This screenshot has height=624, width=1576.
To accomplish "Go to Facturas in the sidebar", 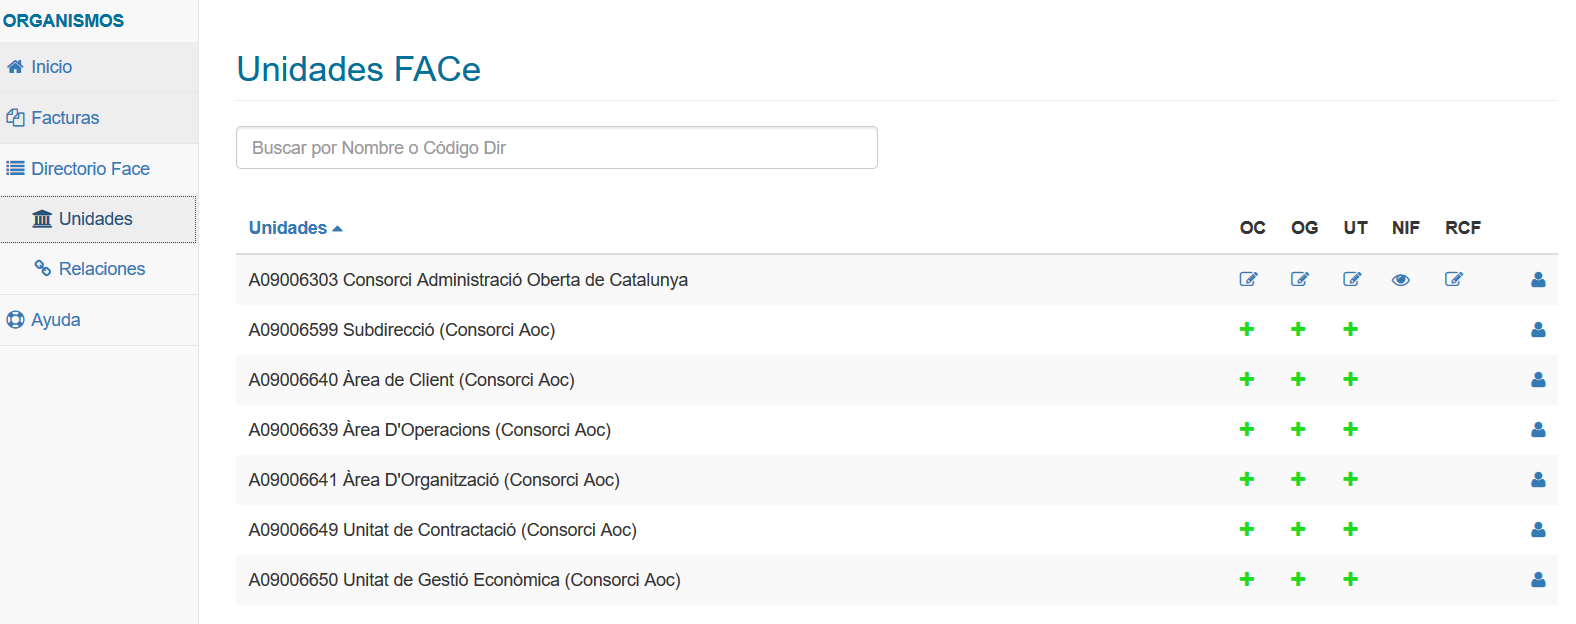I will [65, 118].
